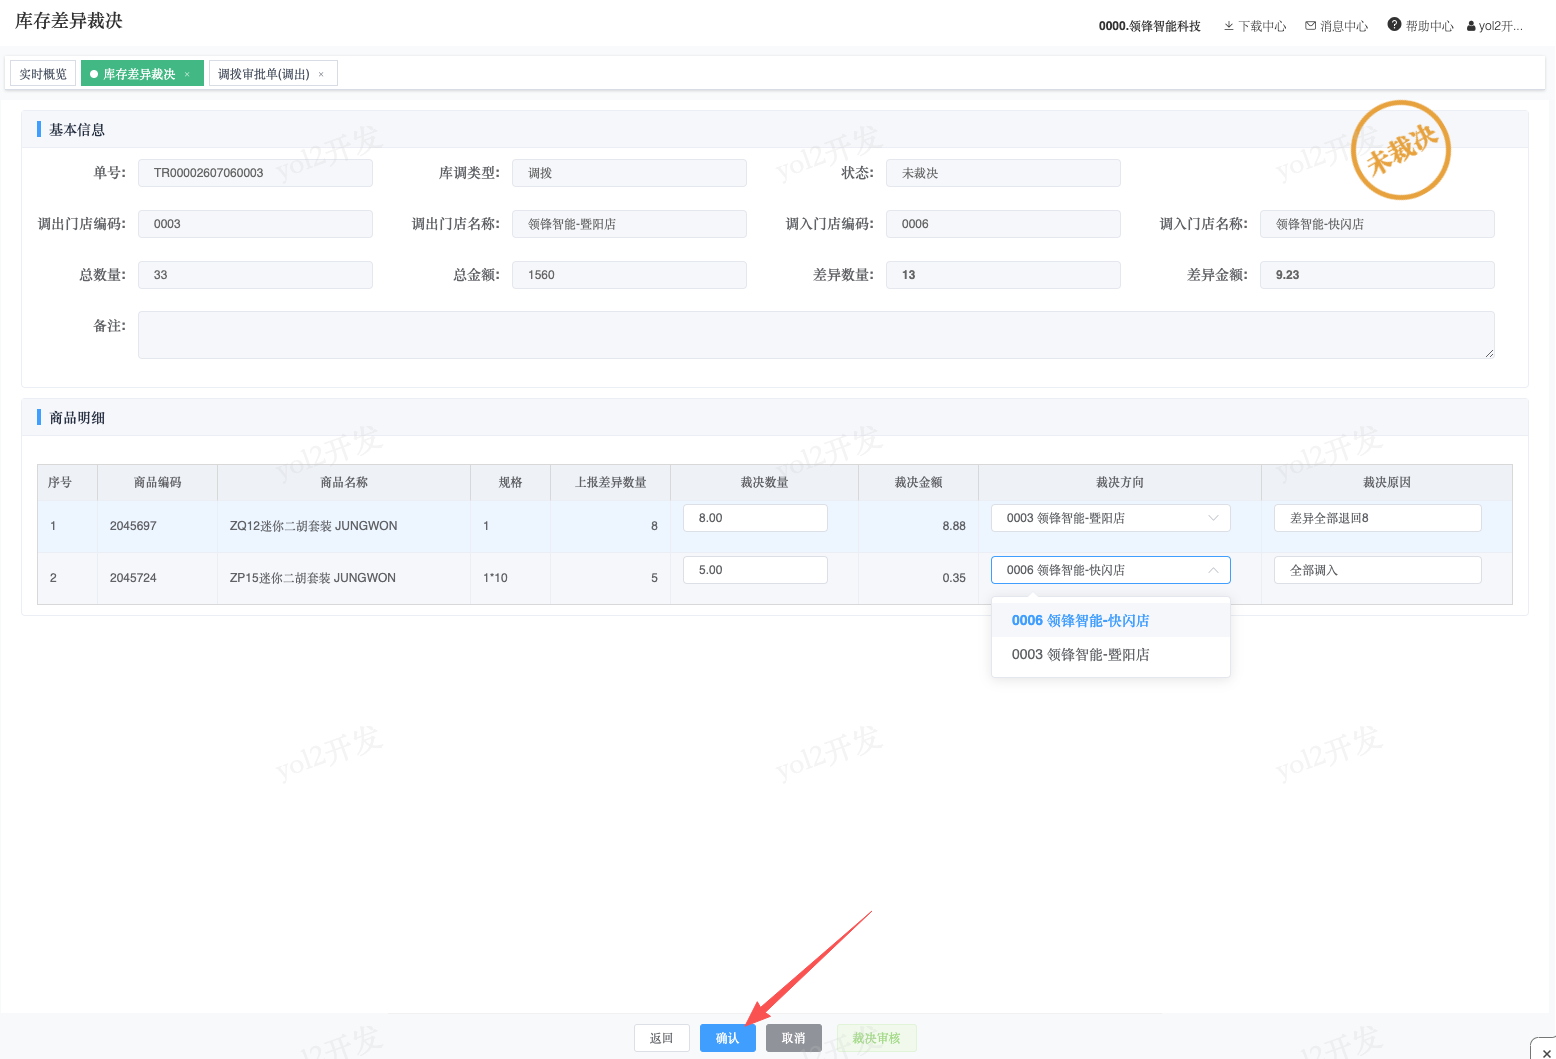The image size is (1556, 1059).
Task: Close the 调拨审批单(调出) tab via x
Action: 321,74
